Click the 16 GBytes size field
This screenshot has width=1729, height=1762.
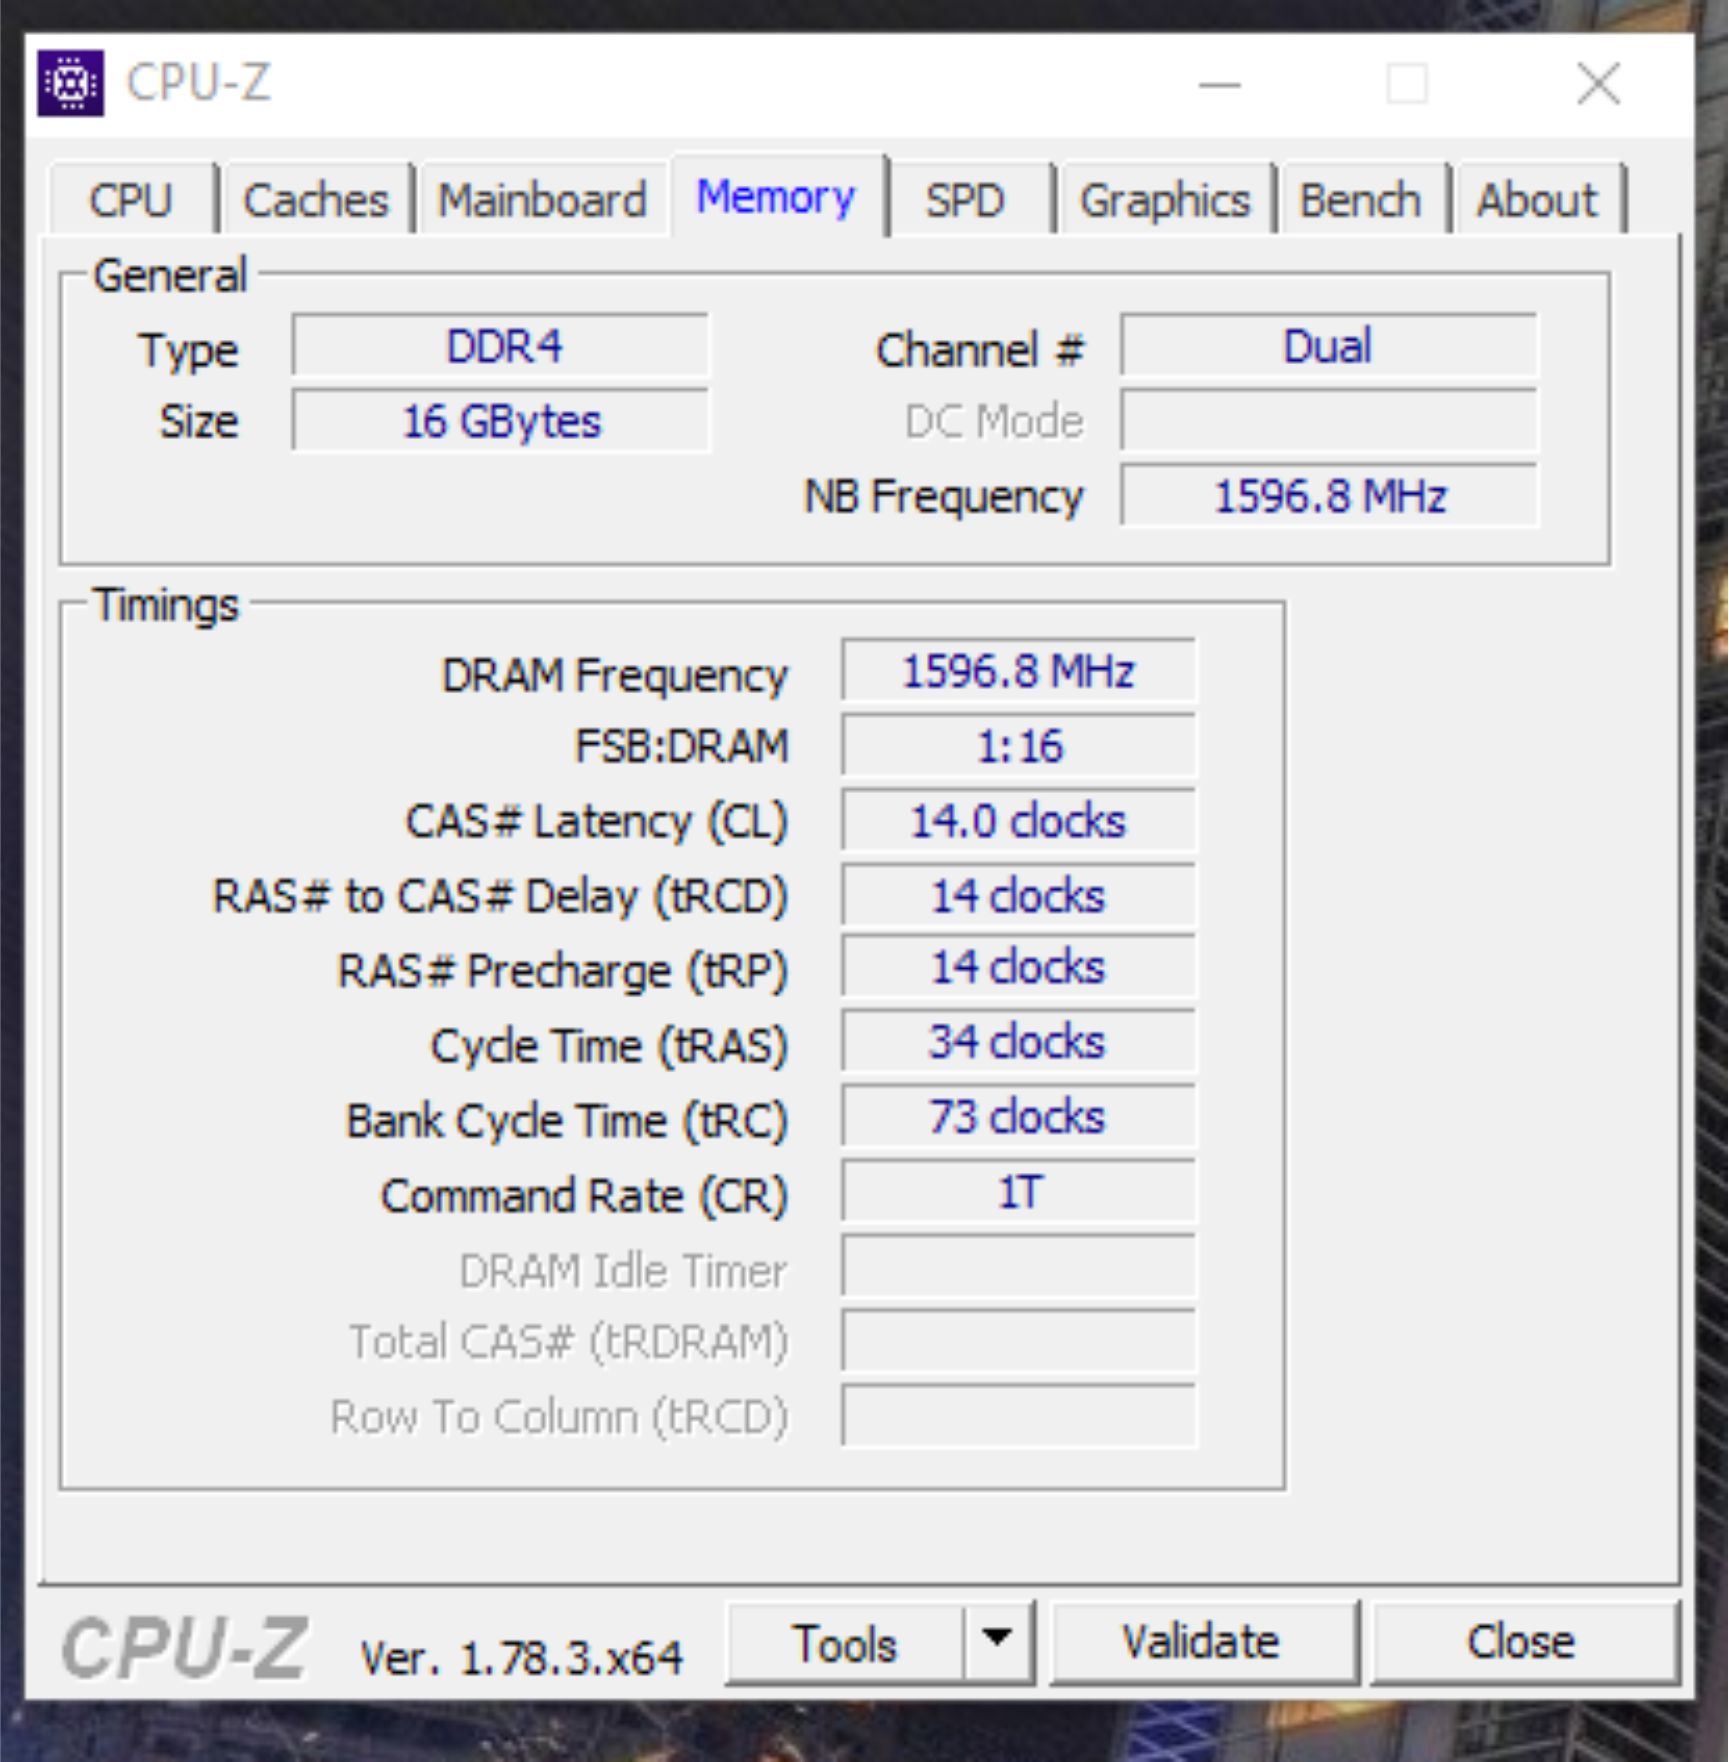tap(501, 421)
